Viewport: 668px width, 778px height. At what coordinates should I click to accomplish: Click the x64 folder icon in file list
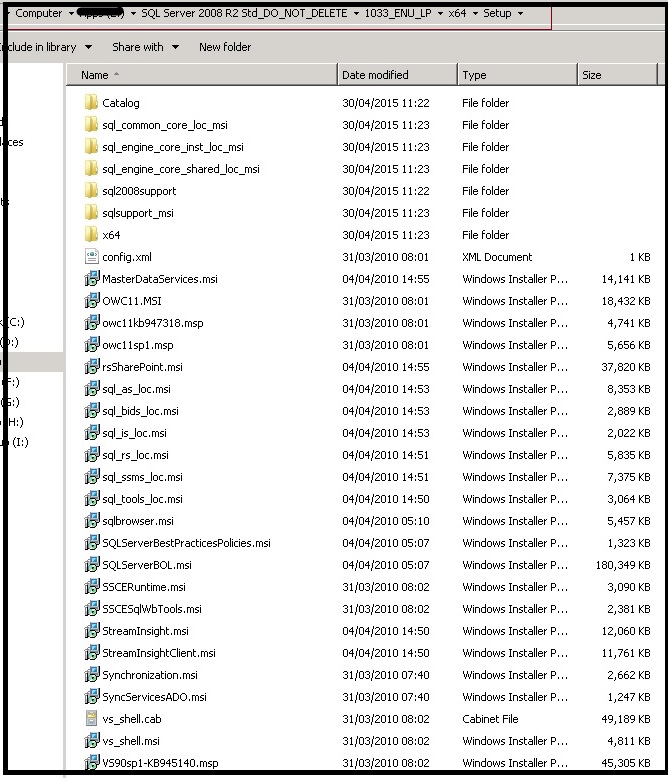91,235
